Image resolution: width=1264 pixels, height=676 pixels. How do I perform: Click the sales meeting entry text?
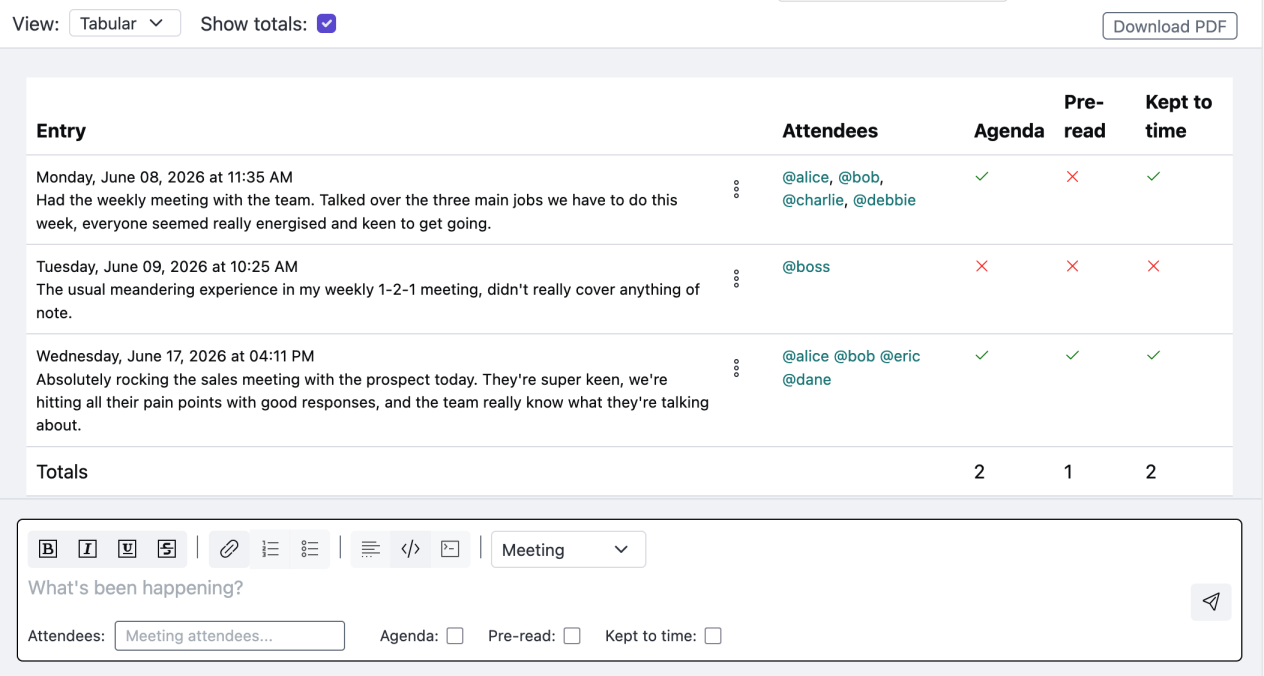[x=372, y=402]
